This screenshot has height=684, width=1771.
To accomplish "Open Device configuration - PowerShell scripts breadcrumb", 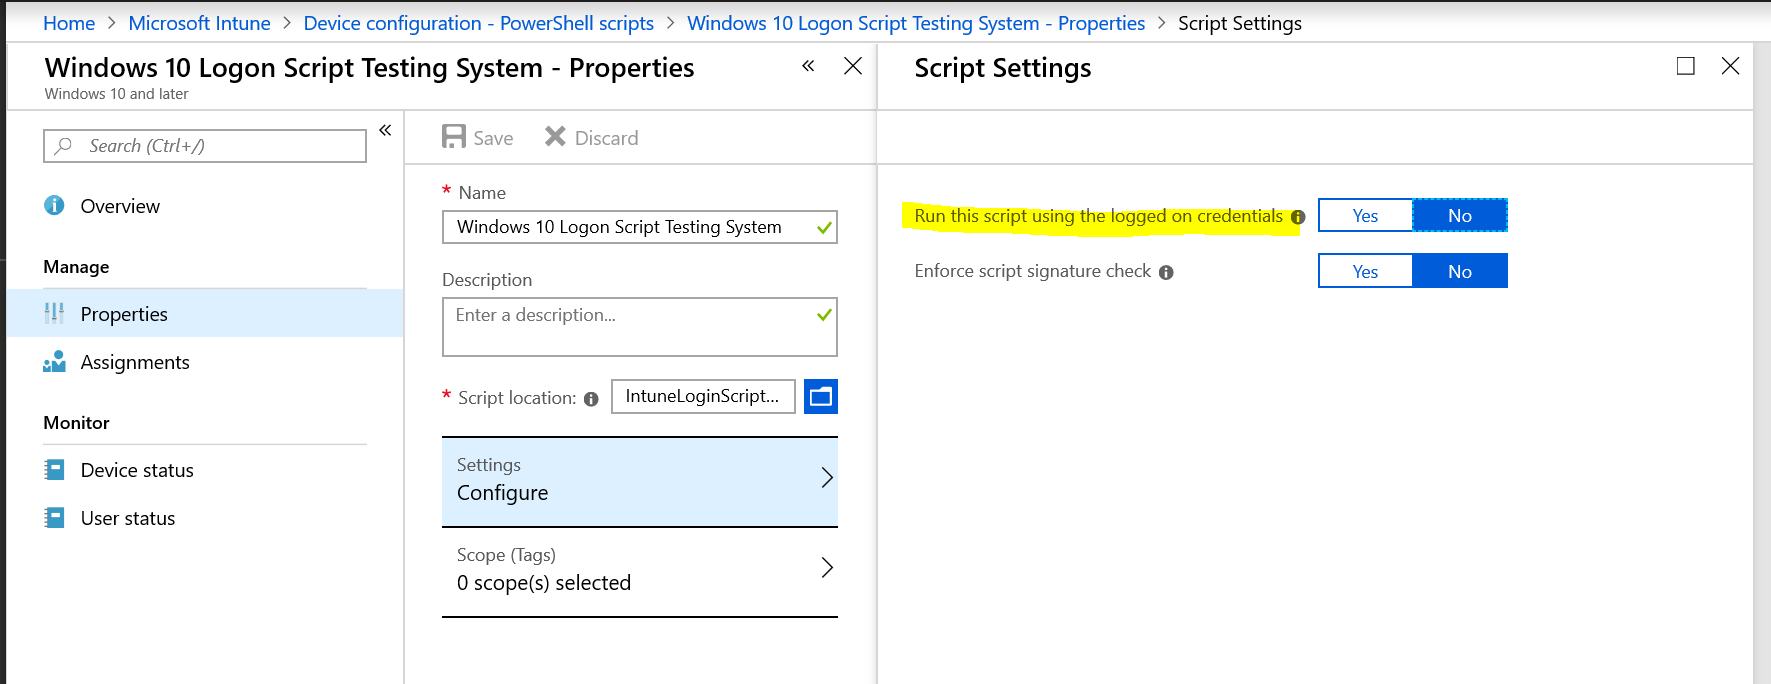I will point(478,23).
